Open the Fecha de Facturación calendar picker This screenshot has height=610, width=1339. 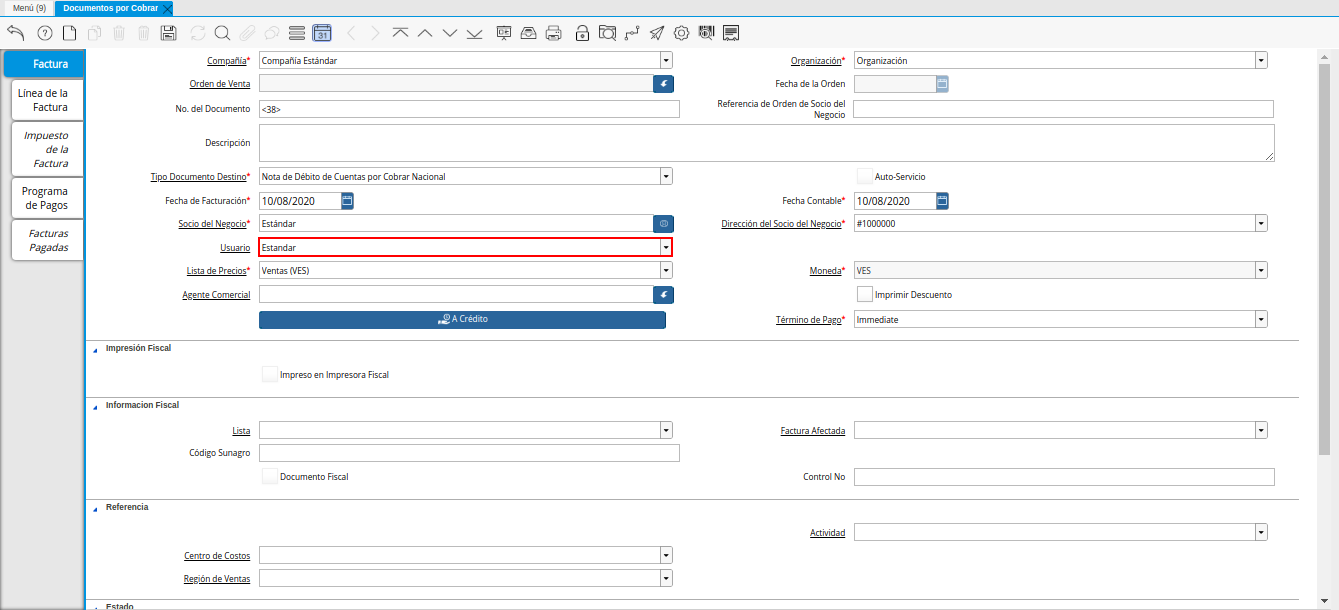click(x=347, y=201)
